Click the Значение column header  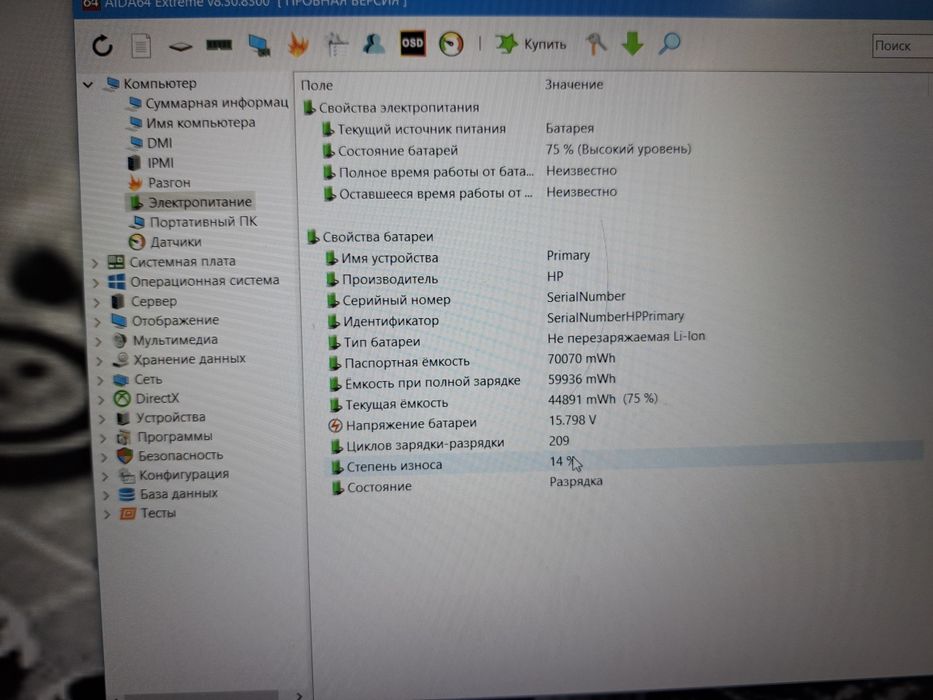pos(574,85)
